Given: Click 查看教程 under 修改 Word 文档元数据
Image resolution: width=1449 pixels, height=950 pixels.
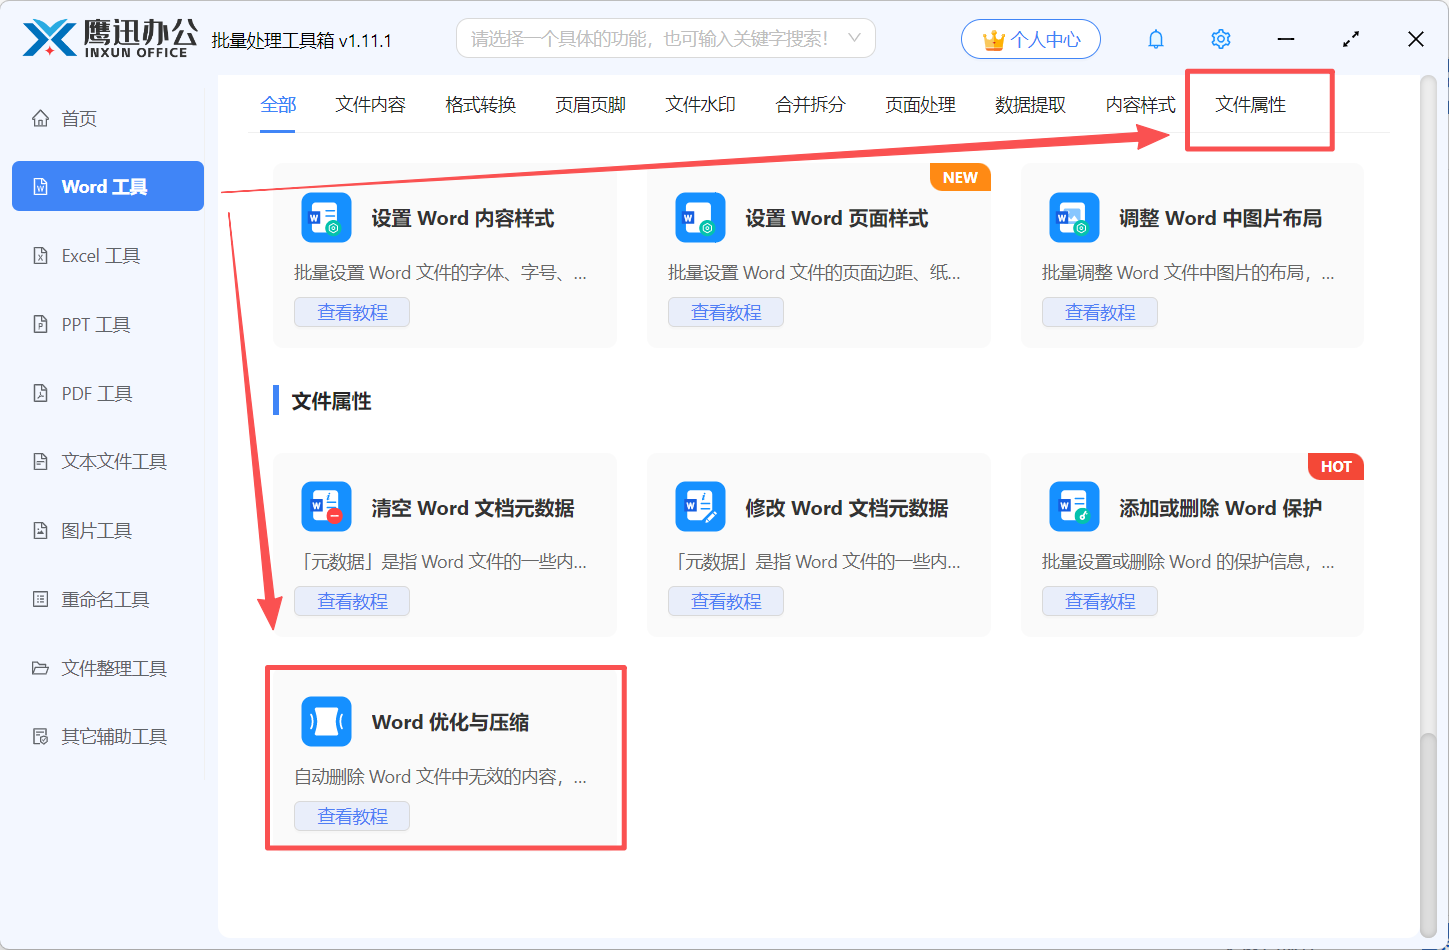Looking at the screenshot, I should tap(726, 601).
